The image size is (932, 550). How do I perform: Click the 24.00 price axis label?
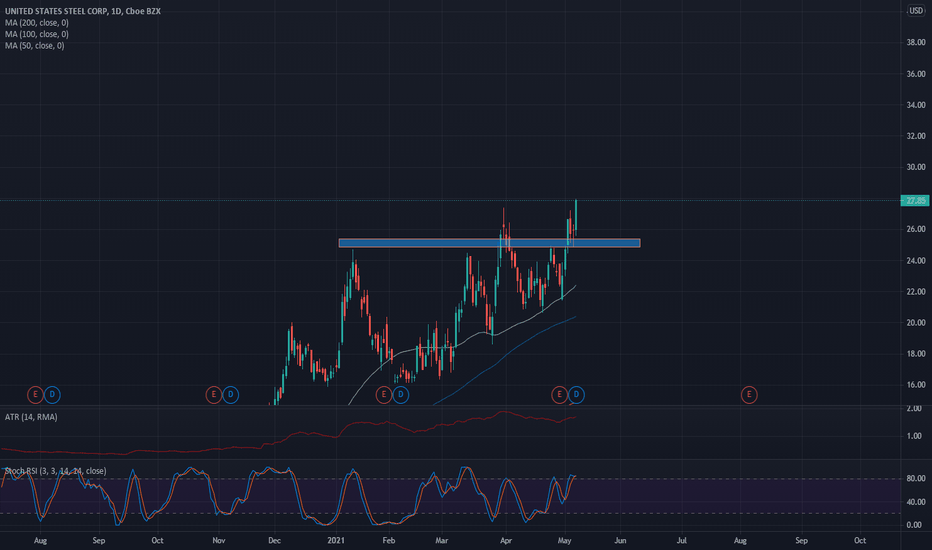(916, 260)
